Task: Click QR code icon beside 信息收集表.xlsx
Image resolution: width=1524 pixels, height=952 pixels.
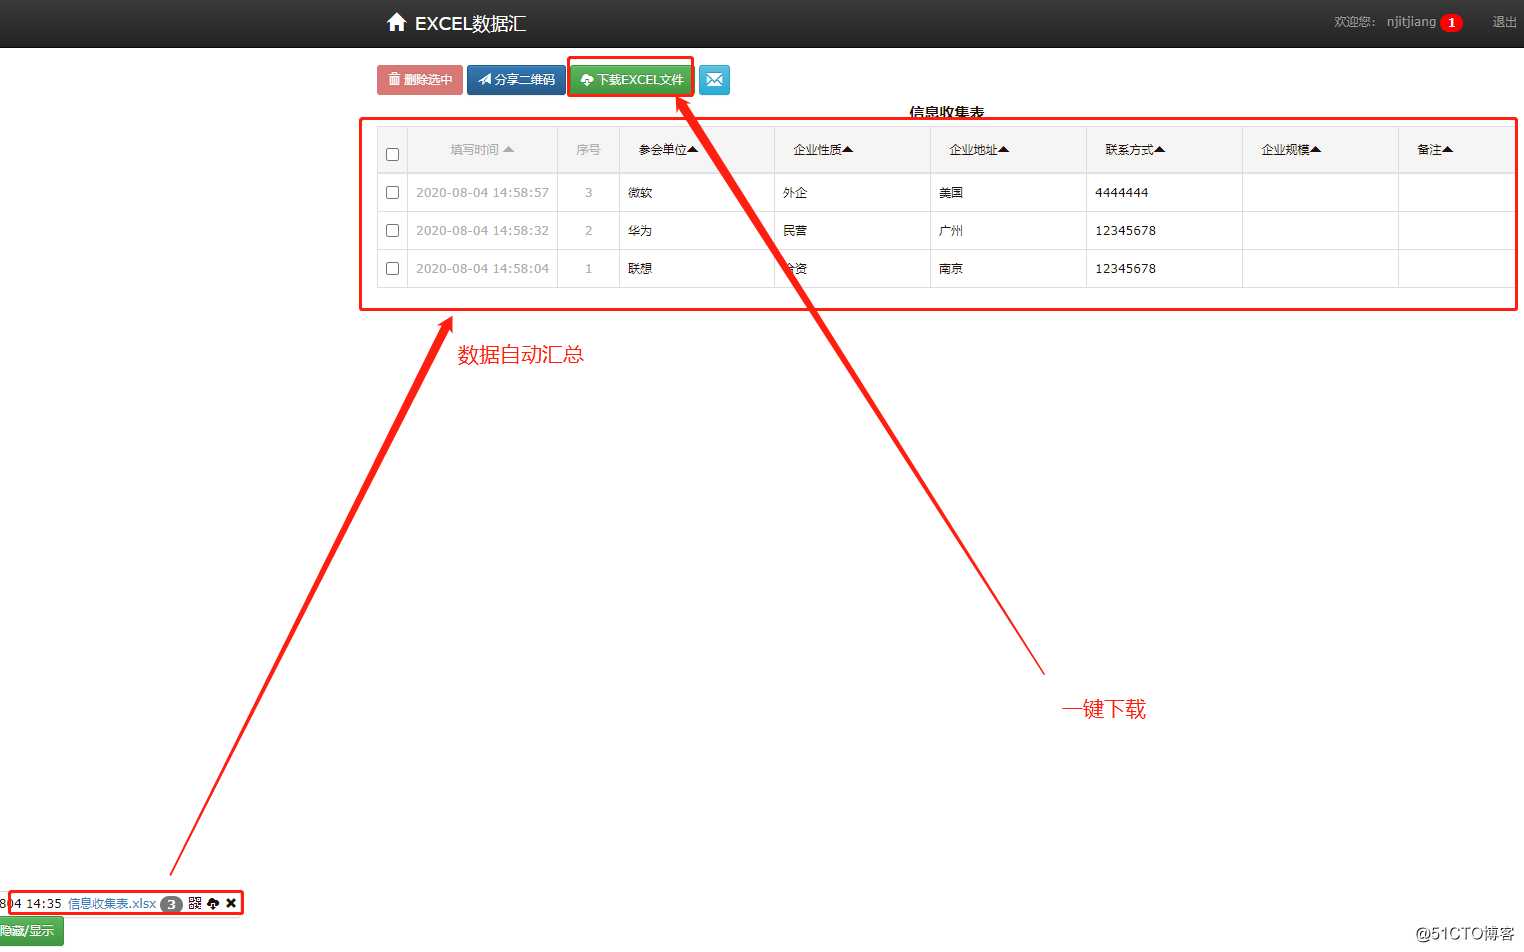Action: tap(195, 903)
